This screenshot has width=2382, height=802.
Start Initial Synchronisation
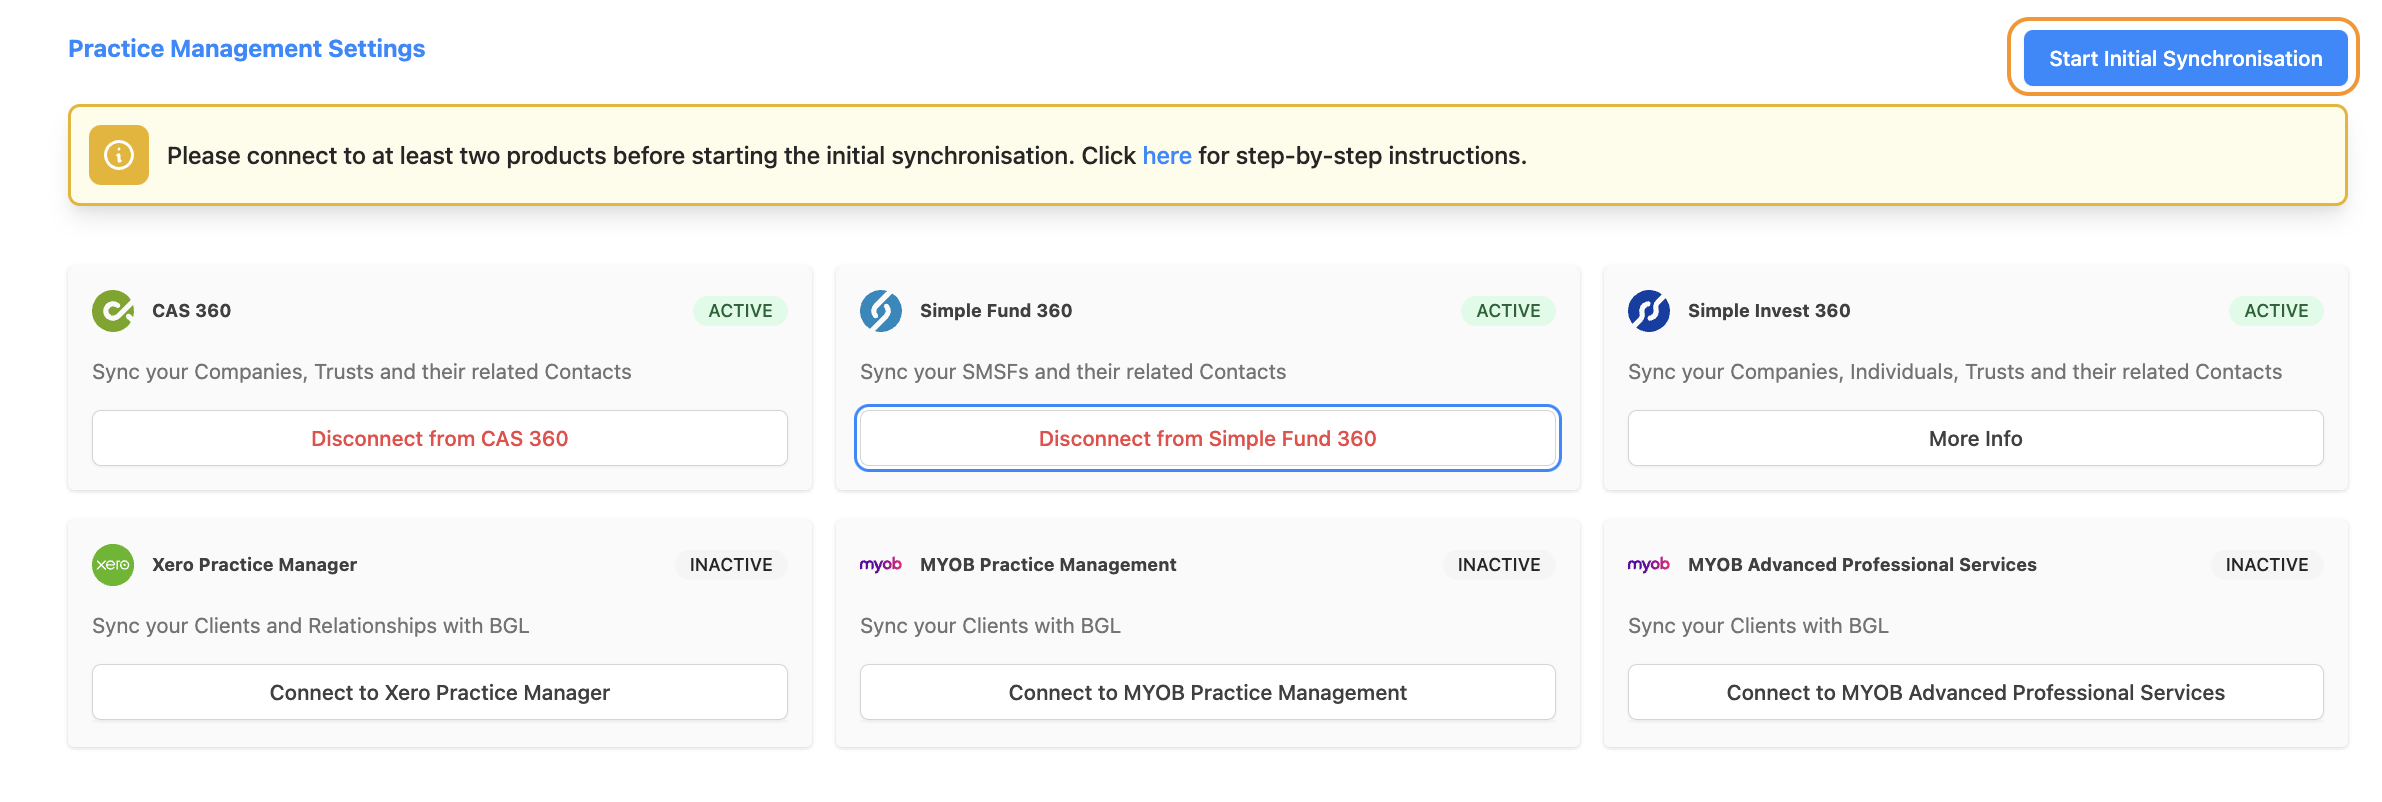tap(2186, 58)
